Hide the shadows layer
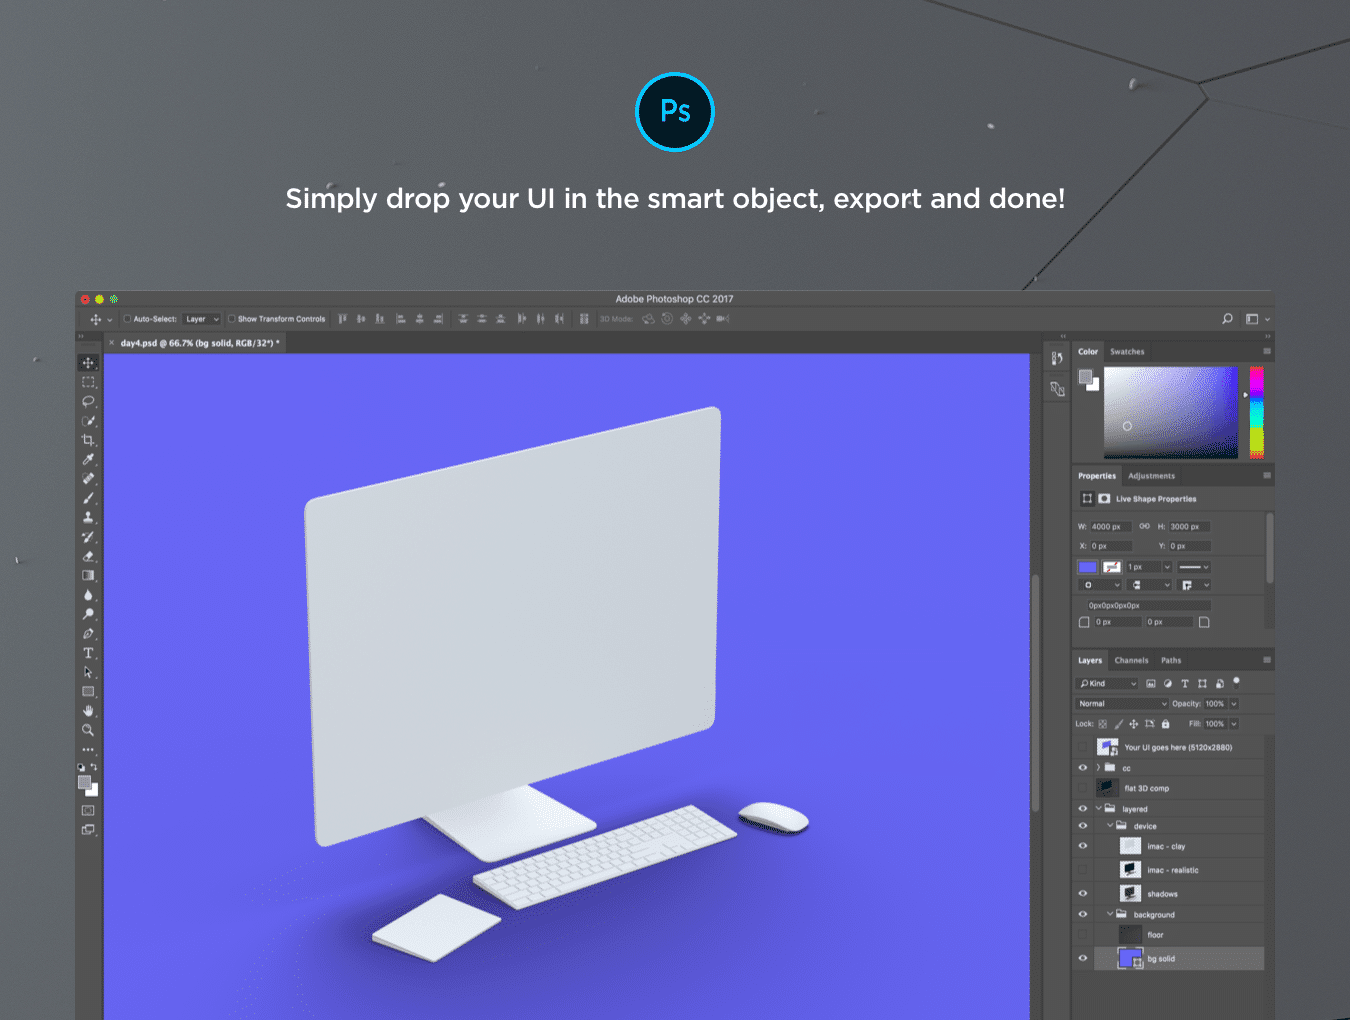Viewport: 1350px width, 1020px height. click(1082, 894)
